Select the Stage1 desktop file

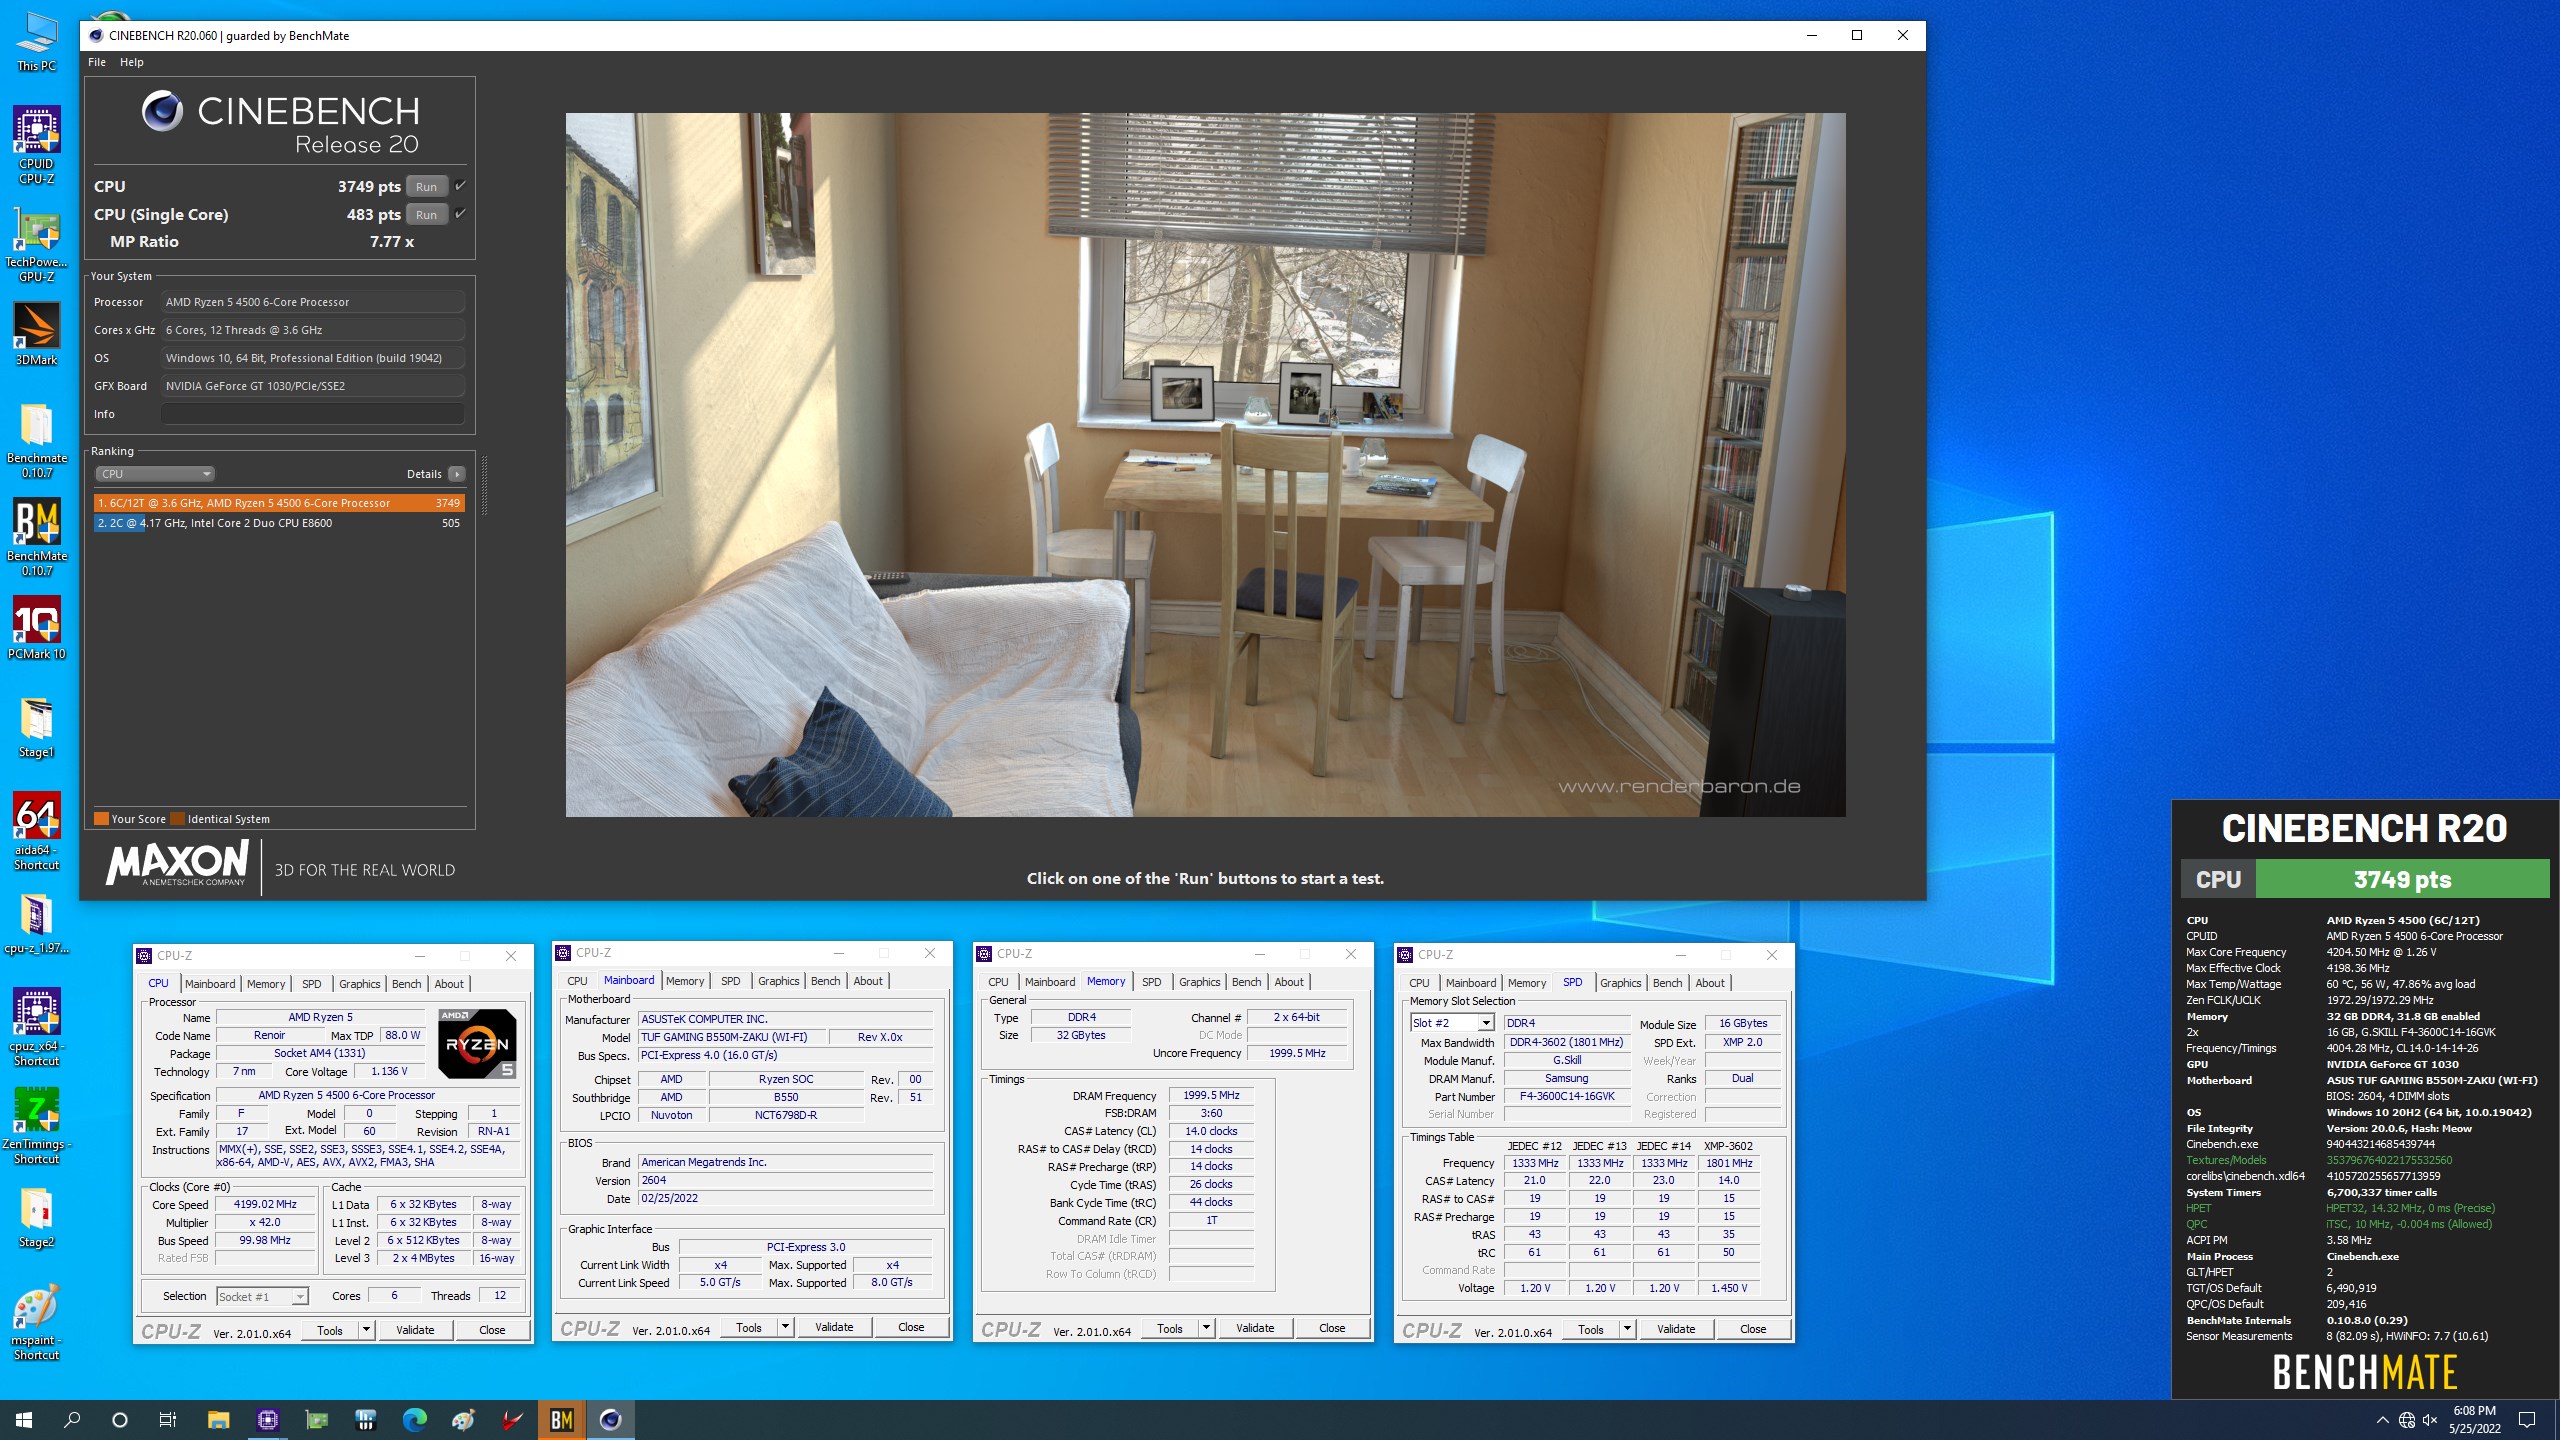[36, 728]
